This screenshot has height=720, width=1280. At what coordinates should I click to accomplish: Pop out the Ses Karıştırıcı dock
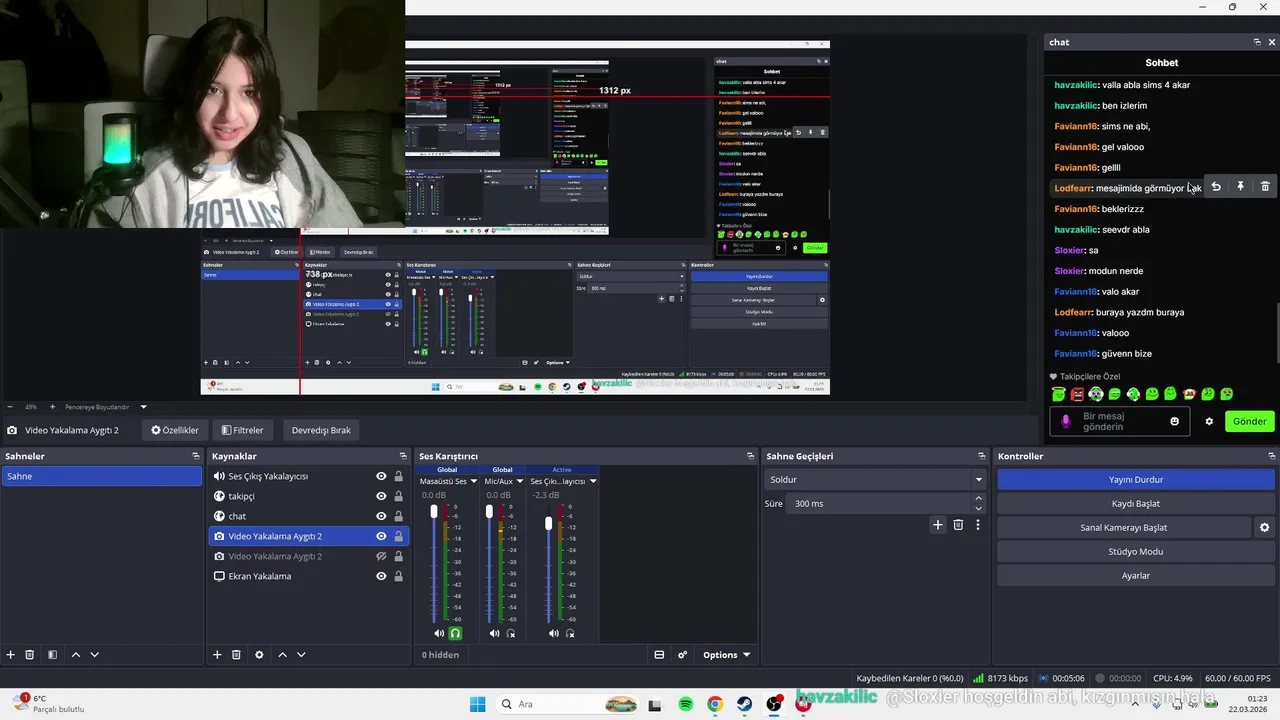point(750,456)
